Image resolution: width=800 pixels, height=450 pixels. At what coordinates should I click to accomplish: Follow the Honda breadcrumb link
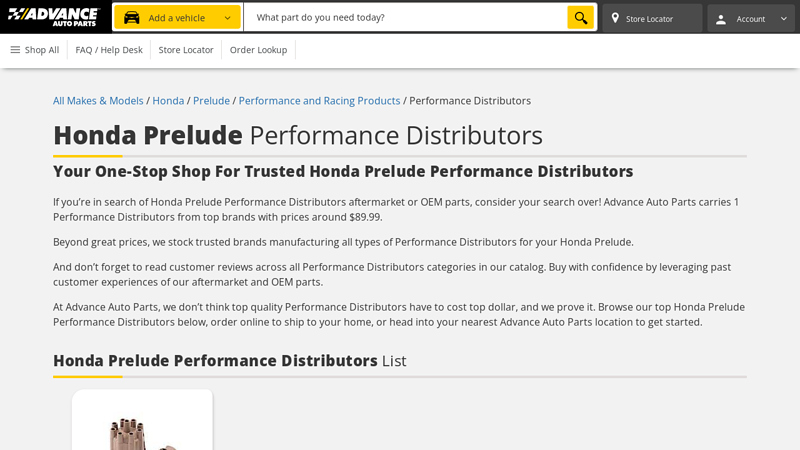pyautogui.click(x=168, y=101)
